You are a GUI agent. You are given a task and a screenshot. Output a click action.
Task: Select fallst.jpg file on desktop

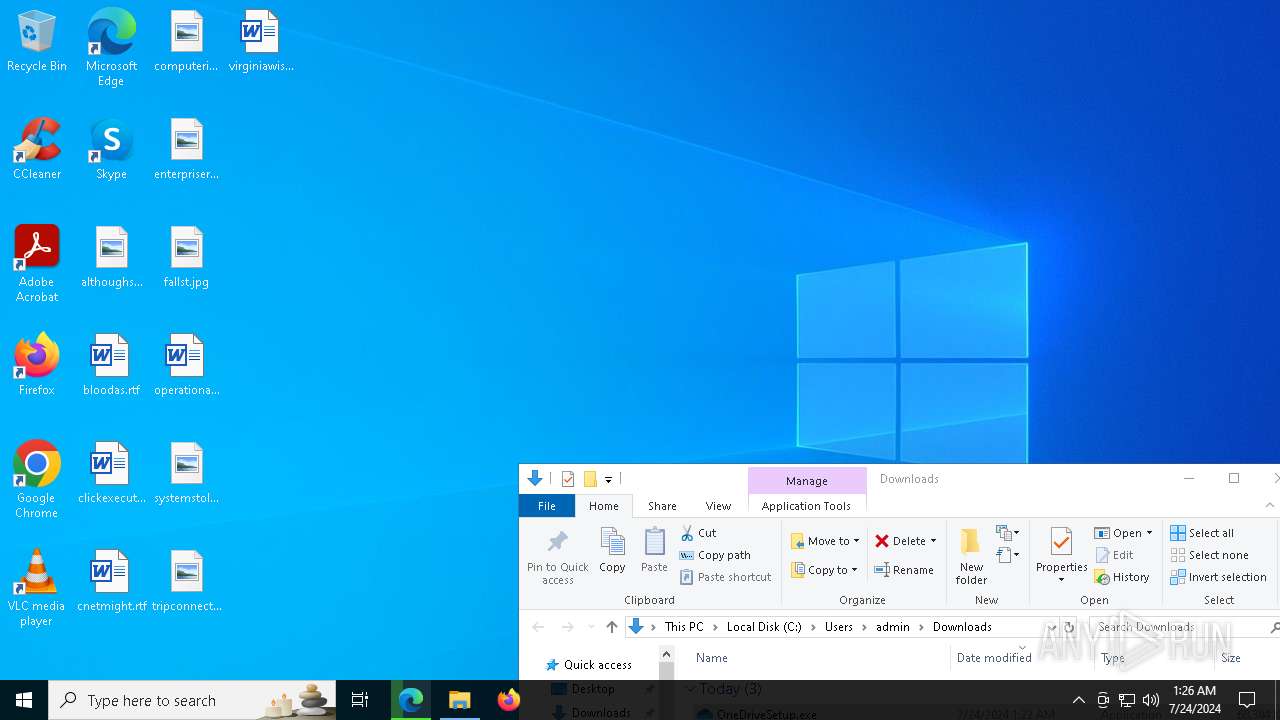186,258
